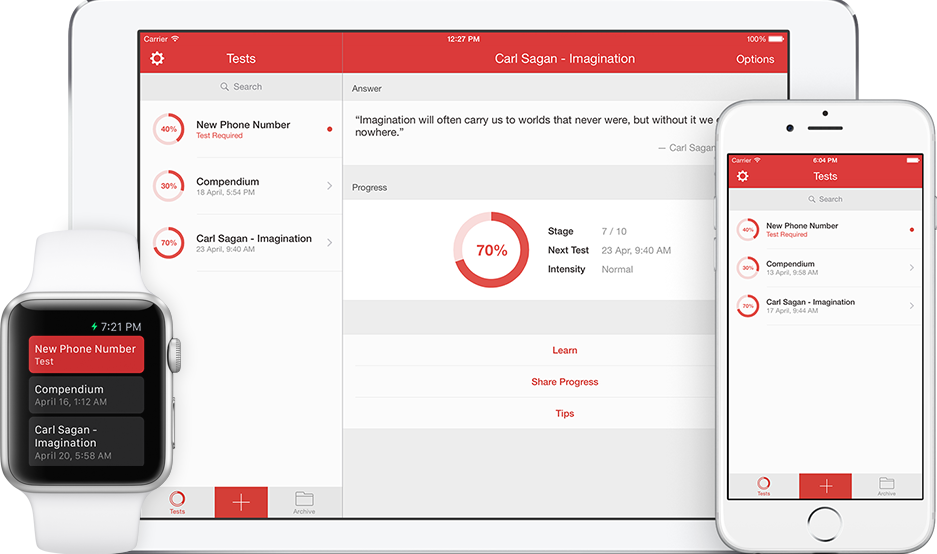Open Carl Sagan - Imagination chevron on iPad
The image size is (937, 554).
click(x=329, y=243)
